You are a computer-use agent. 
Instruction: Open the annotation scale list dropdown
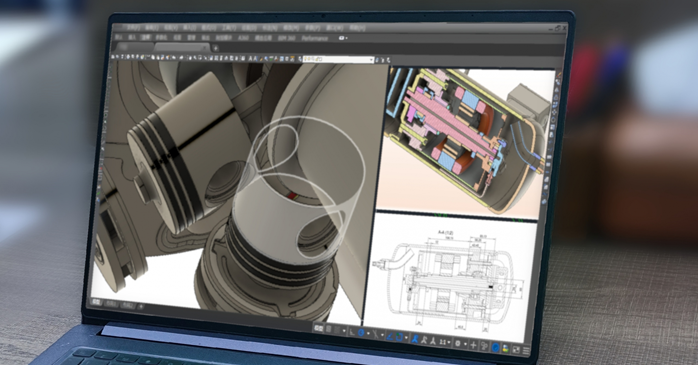[x=449, y=342]
